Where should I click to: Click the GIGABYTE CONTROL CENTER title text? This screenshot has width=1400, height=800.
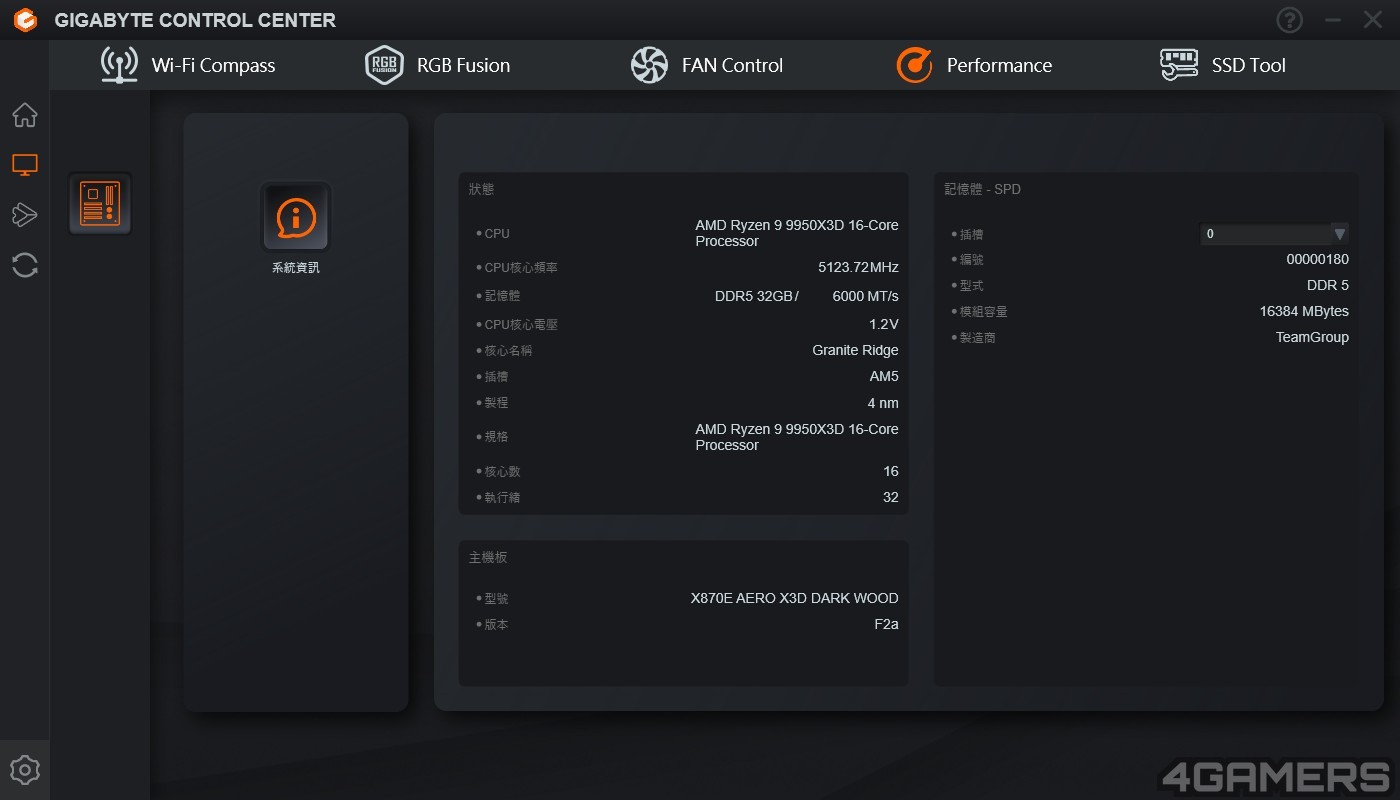(x=195, y=20)
